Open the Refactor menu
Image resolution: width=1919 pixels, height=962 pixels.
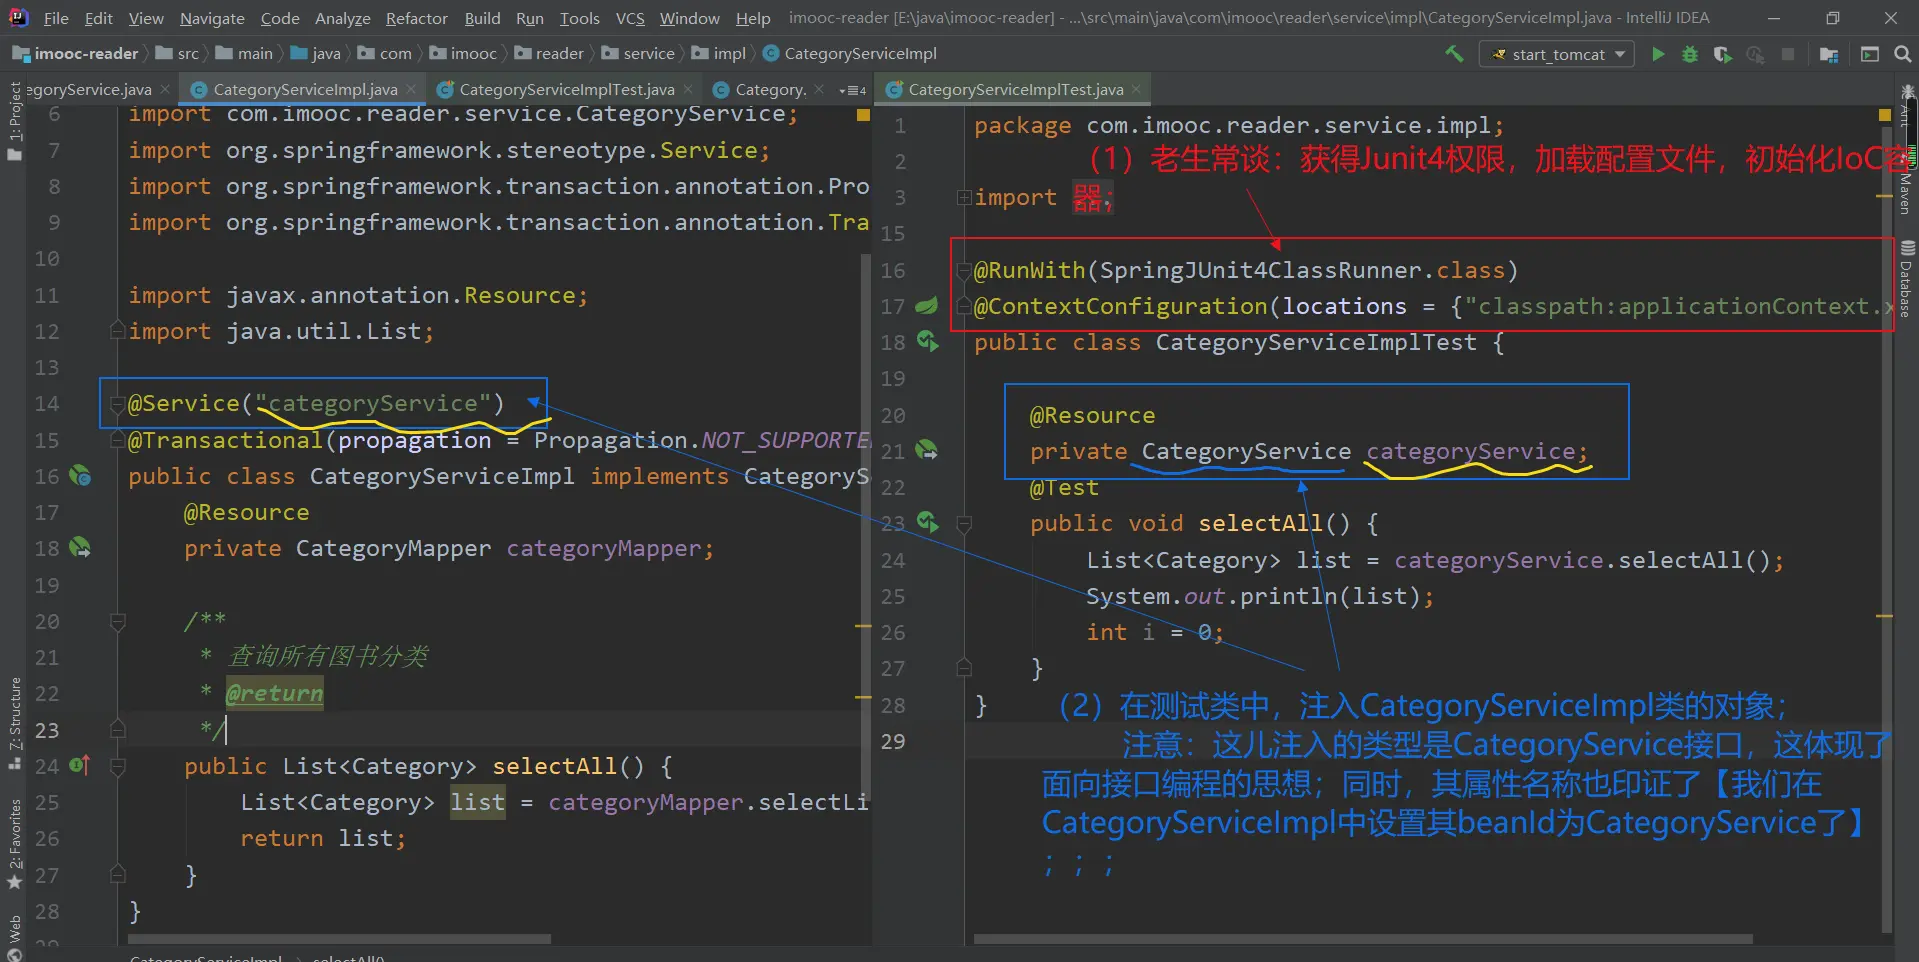[x=416, y=18]
